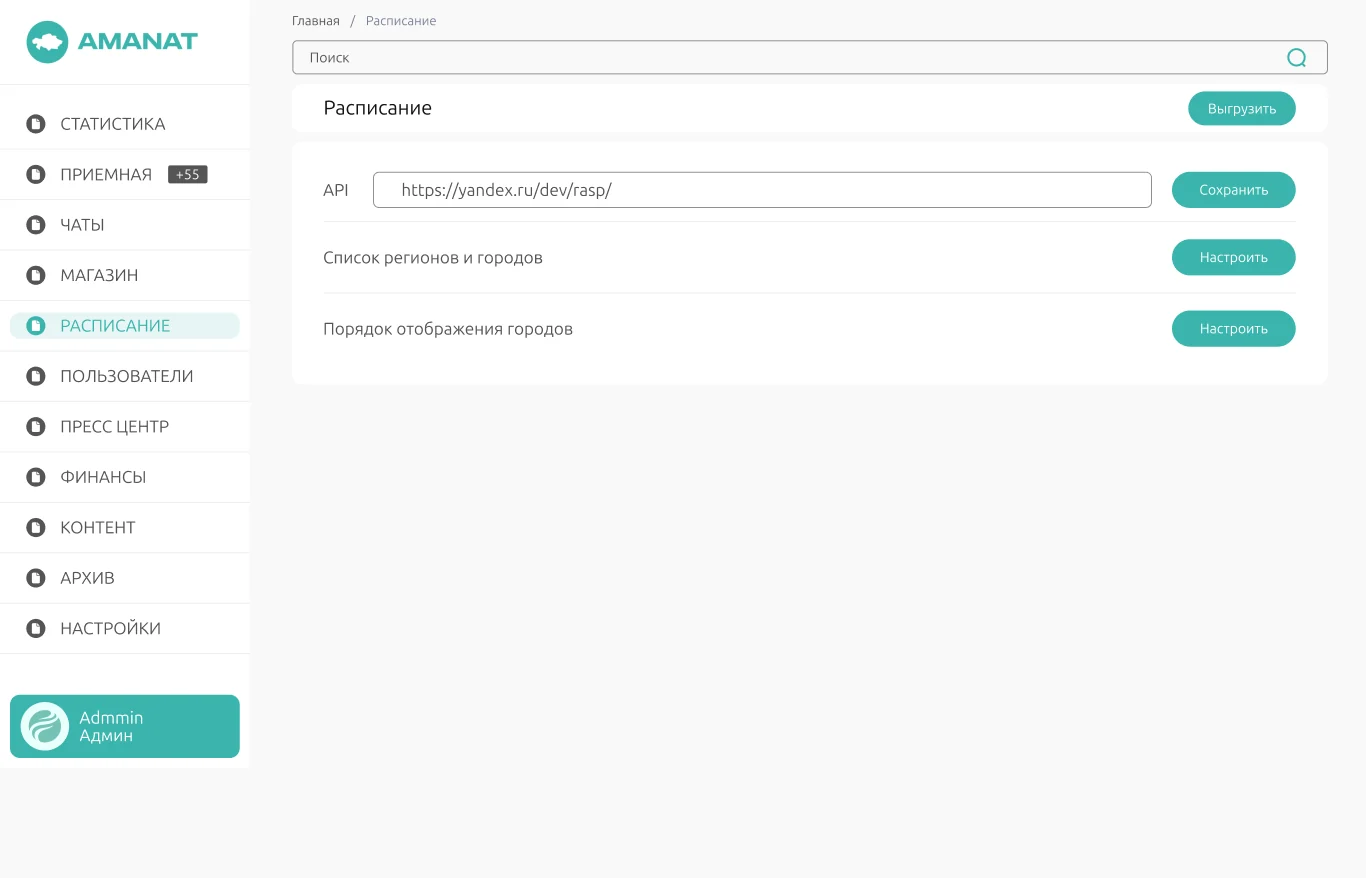
Task: Click the AMANAT turtle logo icon
Action: tap(47, 42)
